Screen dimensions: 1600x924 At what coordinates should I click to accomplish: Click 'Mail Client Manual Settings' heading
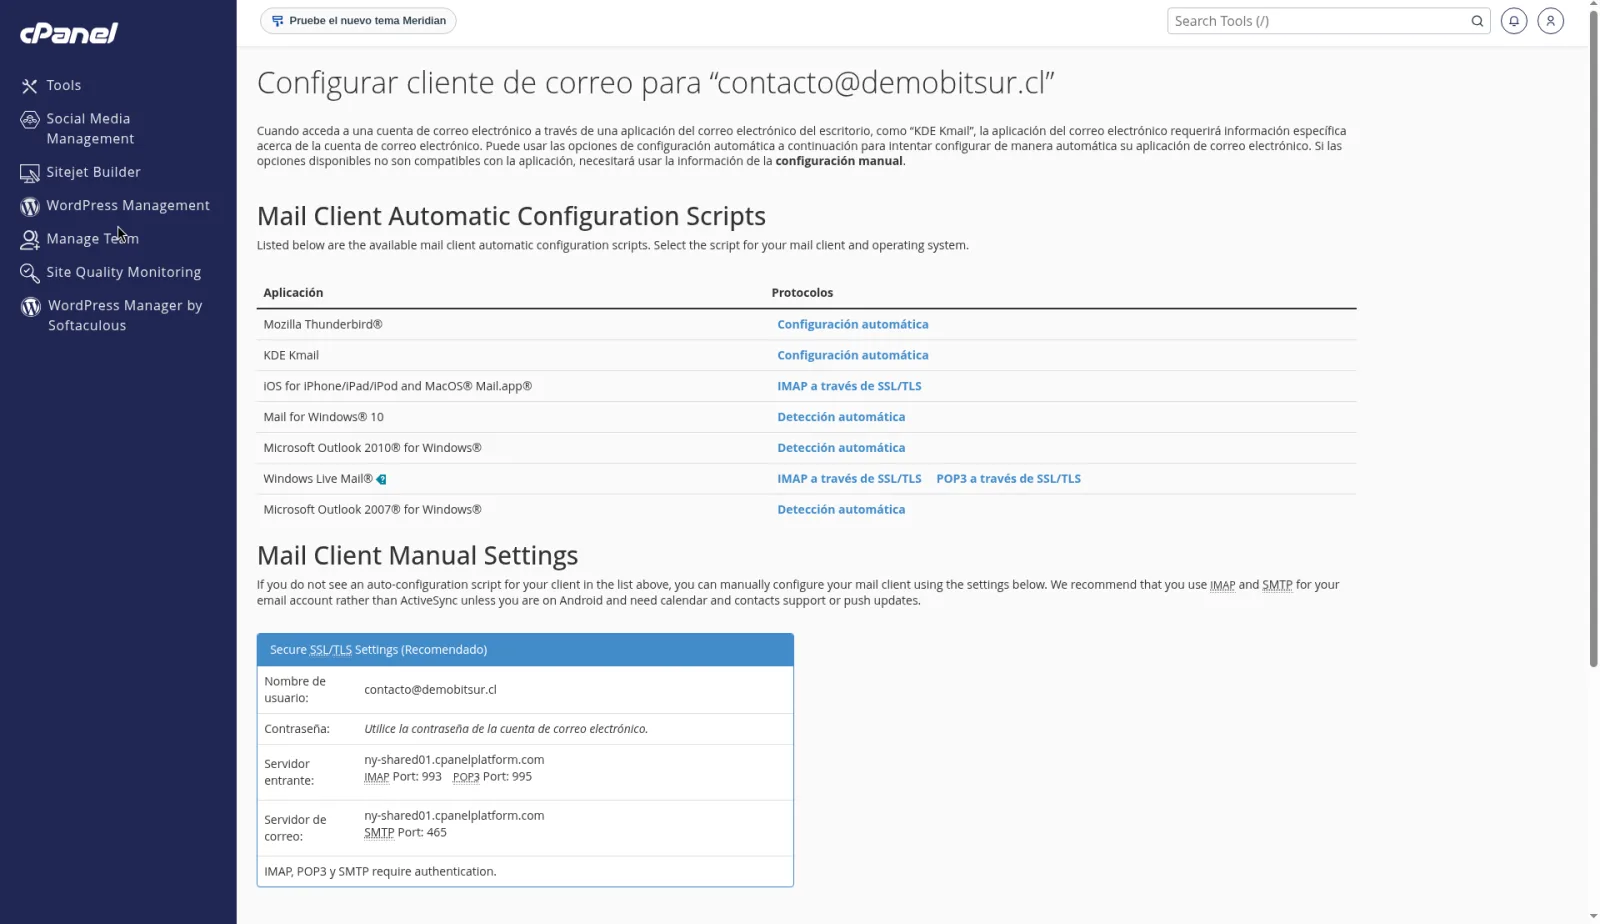point(418,556)
